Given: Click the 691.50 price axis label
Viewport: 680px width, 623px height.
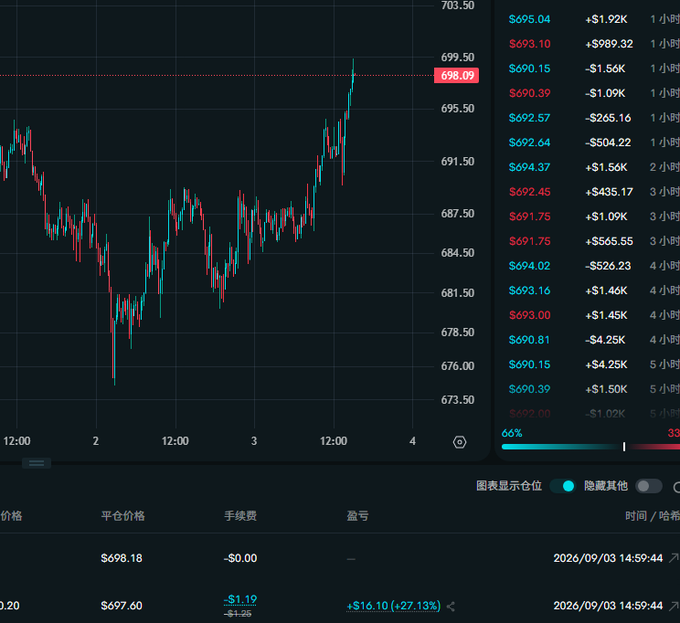Looking at the screenshot, I should 458,162.
